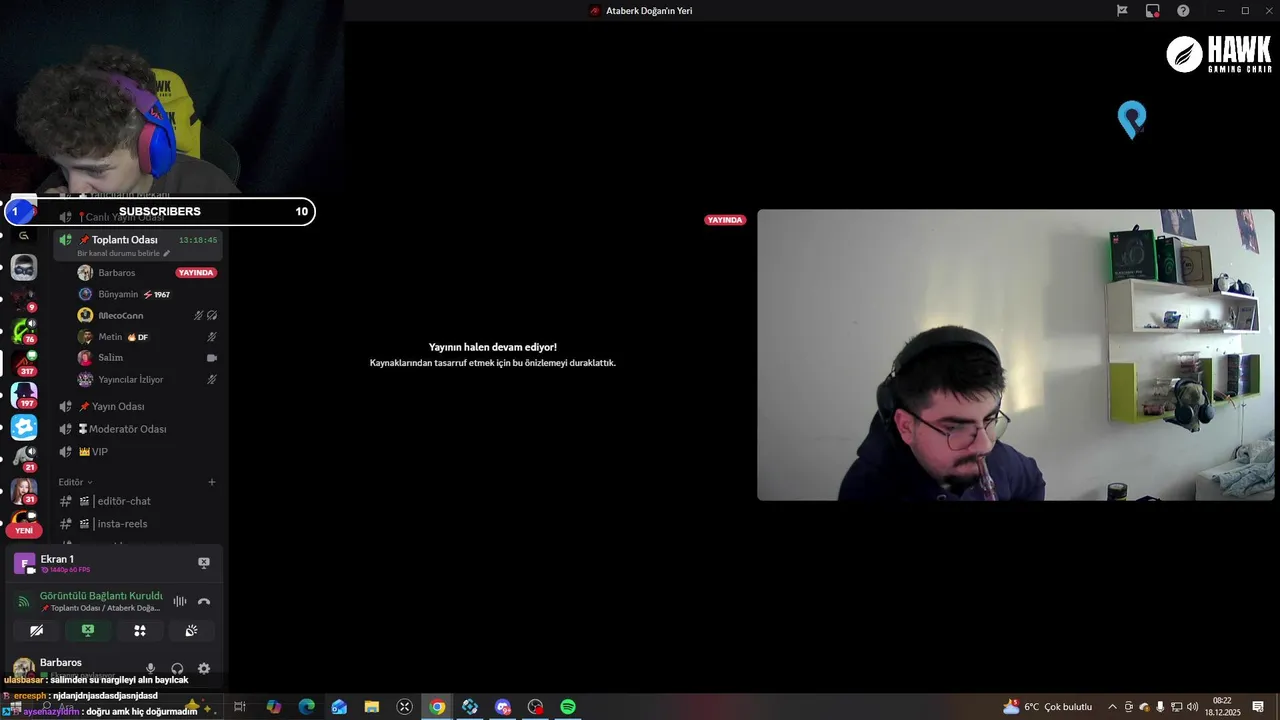Open the notification center icon
1280x720 pixels.
[x=1258, y=707]
